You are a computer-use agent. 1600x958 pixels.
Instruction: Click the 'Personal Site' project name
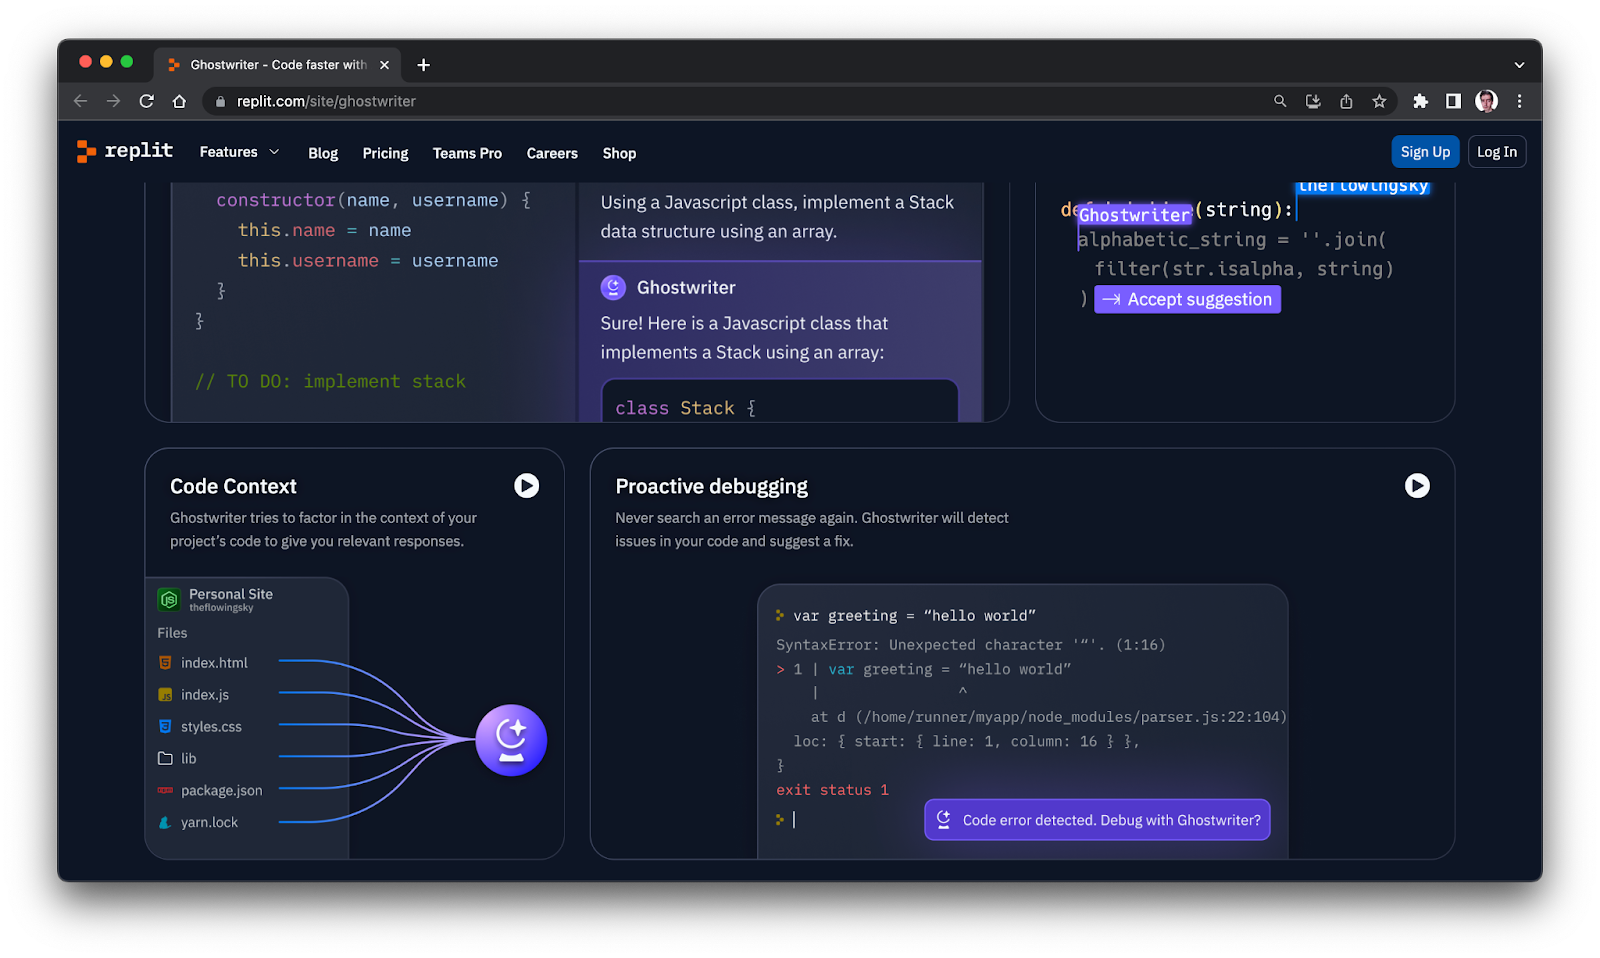pos(231,594)
